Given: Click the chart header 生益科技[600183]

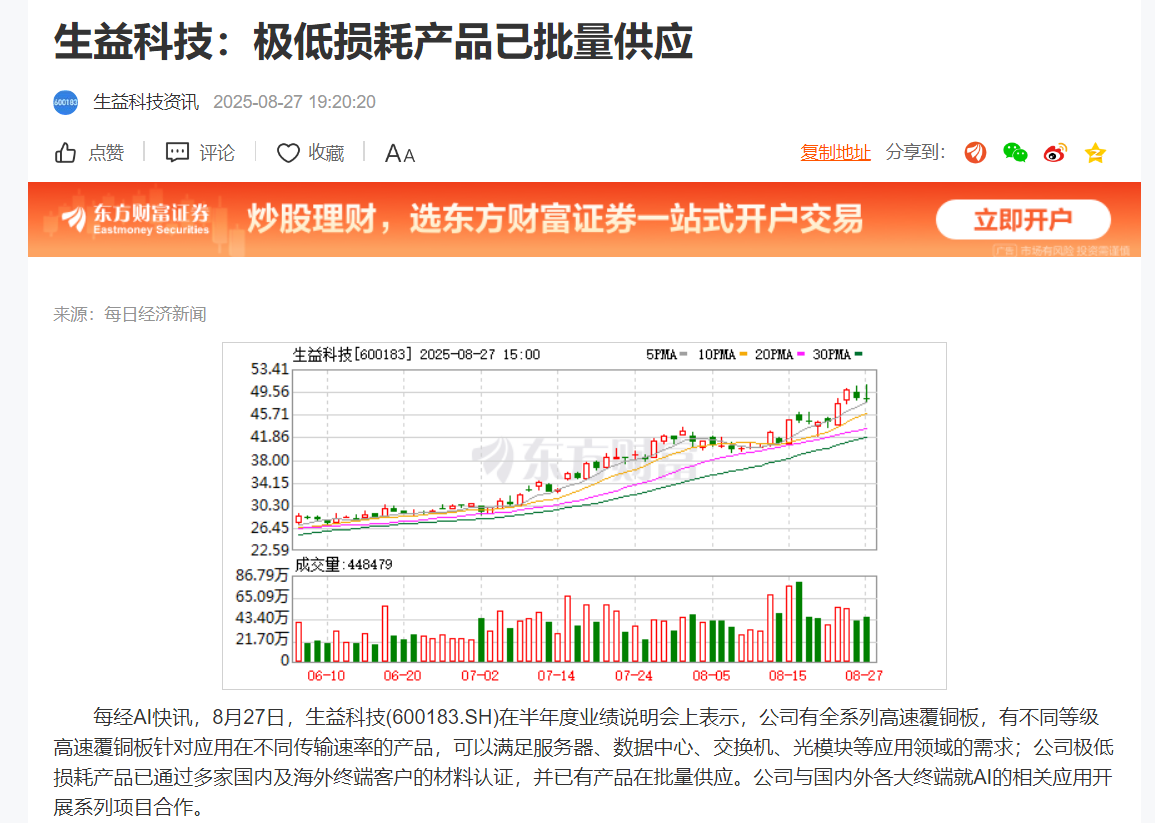Looking at the screenshot, I should [353, 354].
